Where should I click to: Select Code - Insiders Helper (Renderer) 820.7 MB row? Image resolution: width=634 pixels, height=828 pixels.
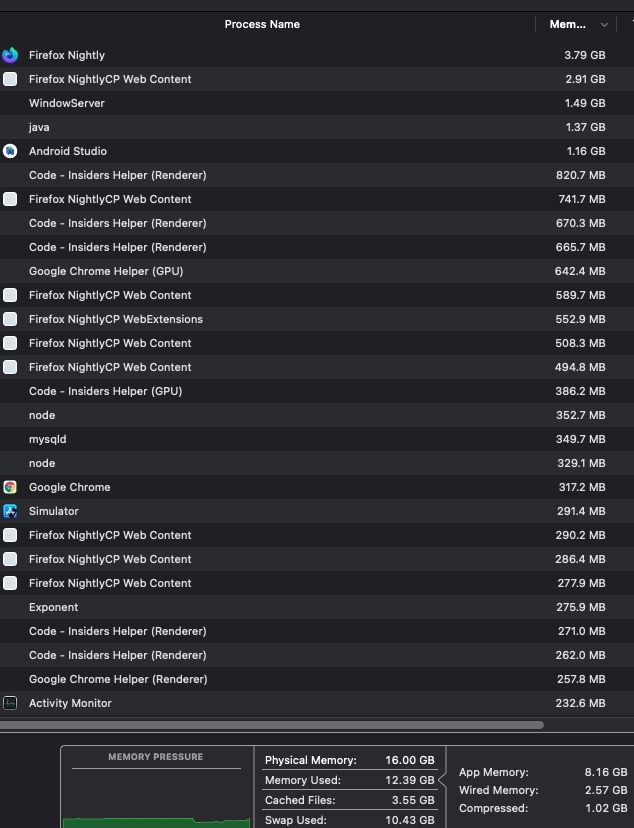pos(317,175)
